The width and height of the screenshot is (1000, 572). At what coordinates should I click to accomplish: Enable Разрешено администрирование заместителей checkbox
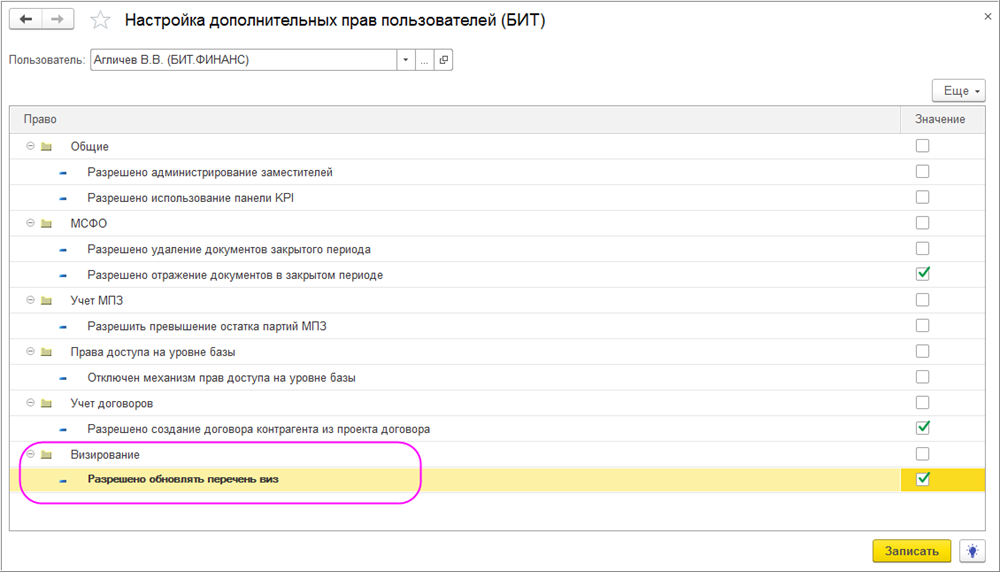pos(923,172)
